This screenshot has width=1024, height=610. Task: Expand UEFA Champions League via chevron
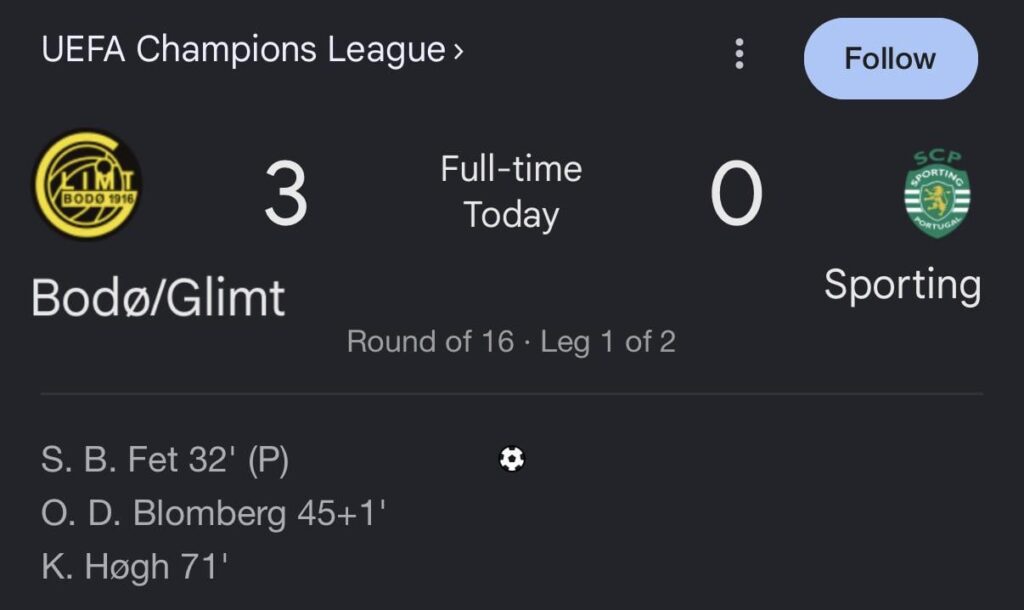(x=458, y=46)
